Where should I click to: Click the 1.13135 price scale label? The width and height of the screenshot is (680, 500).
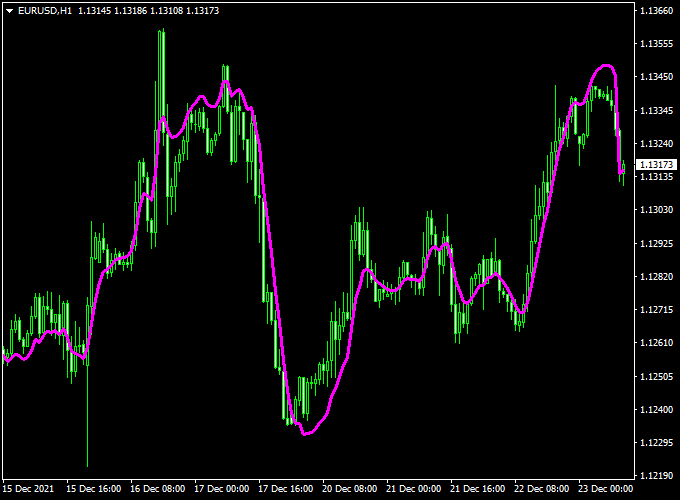coord(657,176)
